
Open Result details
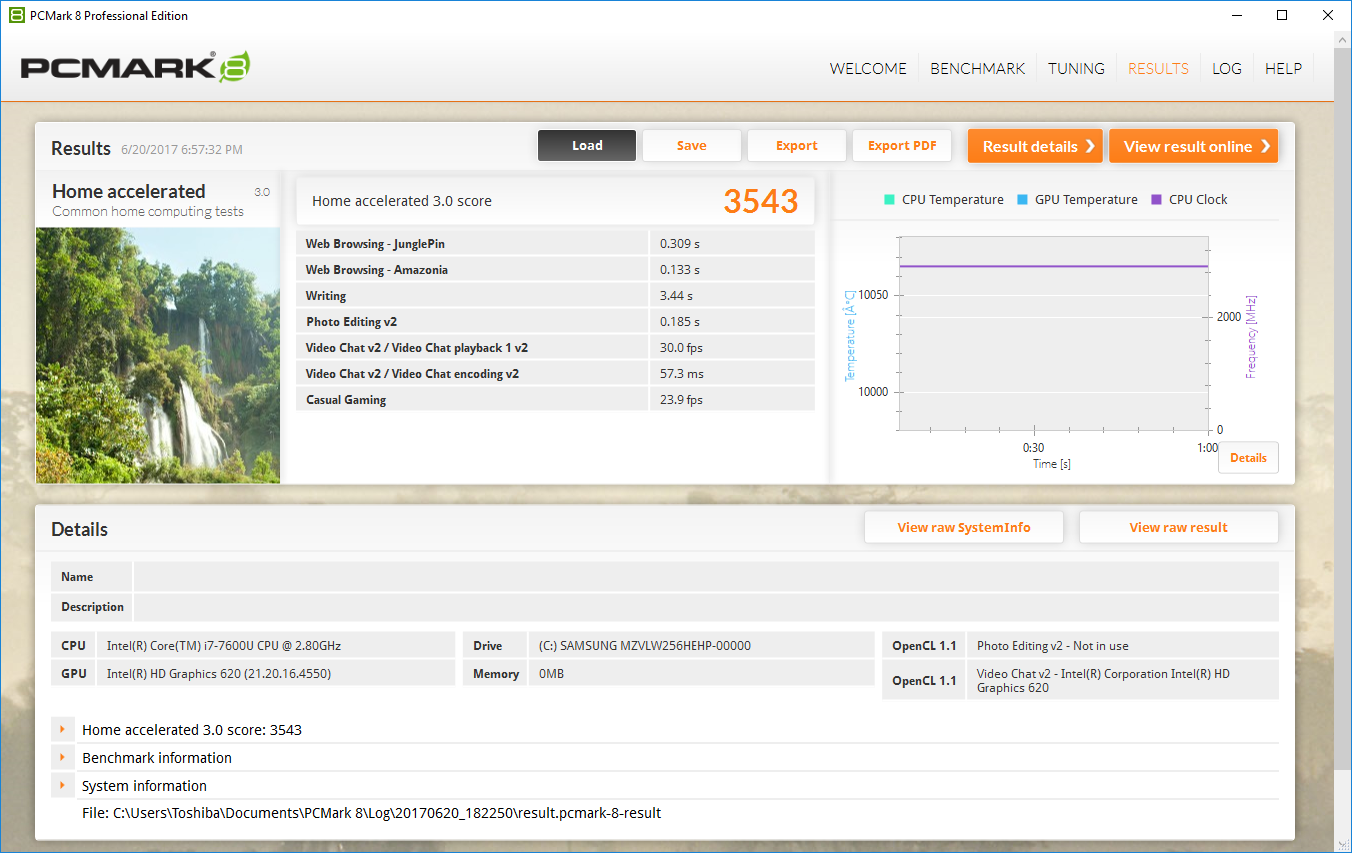click(x=1035, y=146)
